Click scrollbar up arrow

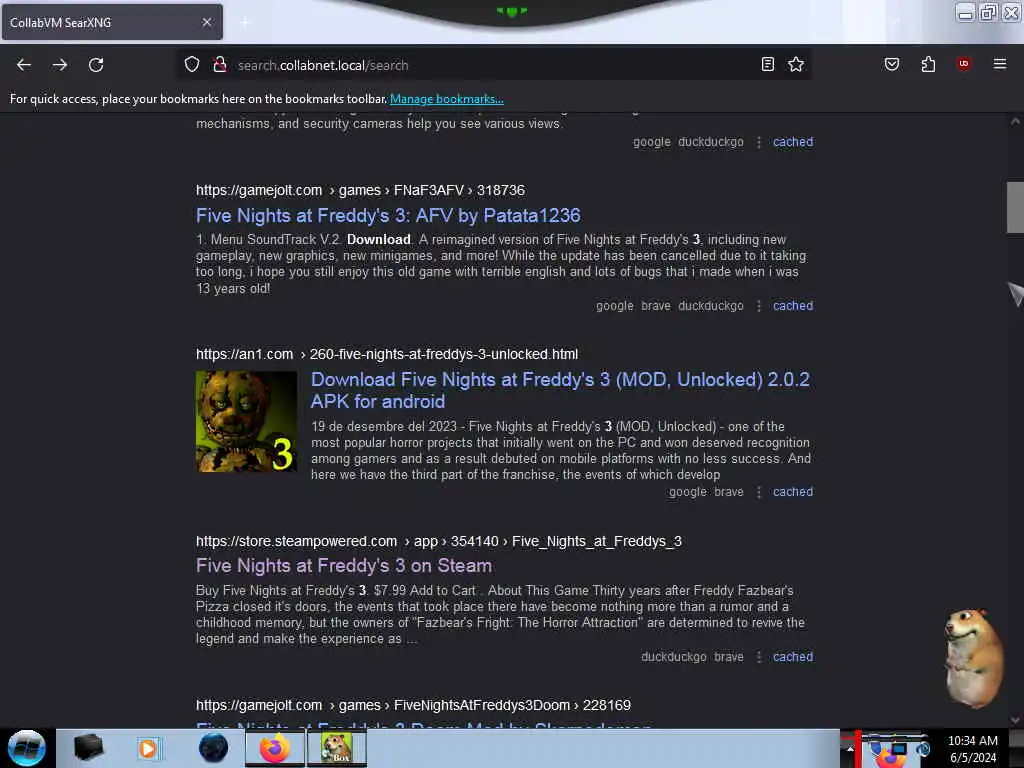pos(1015,121)
